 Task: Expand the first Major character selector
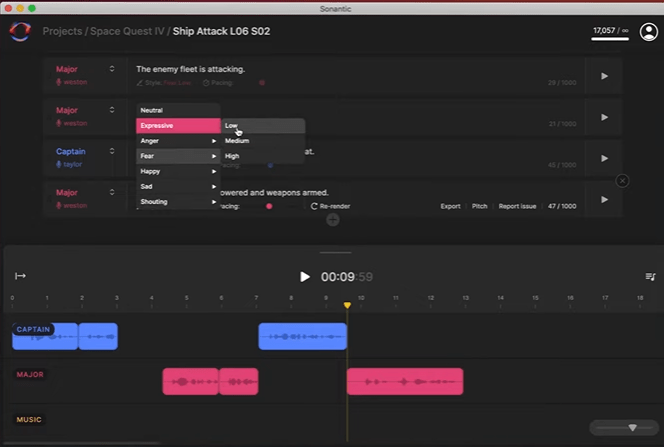click(x=112, y=69)
